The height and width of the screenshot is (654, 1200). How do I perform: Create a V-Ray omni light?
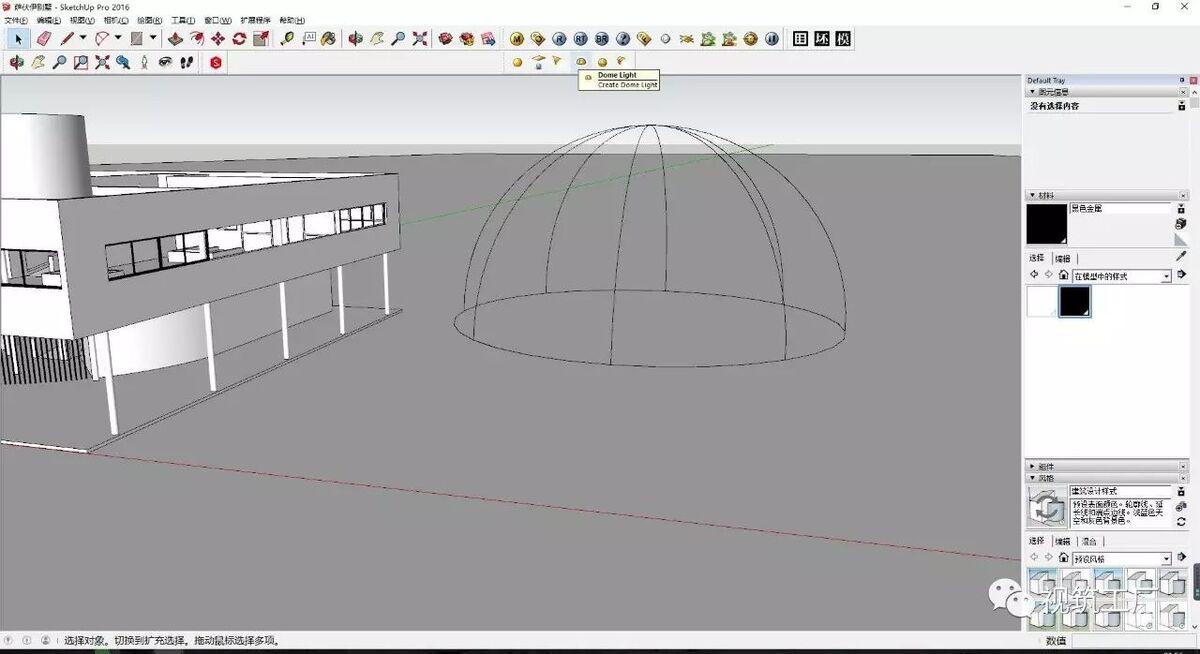coord(517,62)
